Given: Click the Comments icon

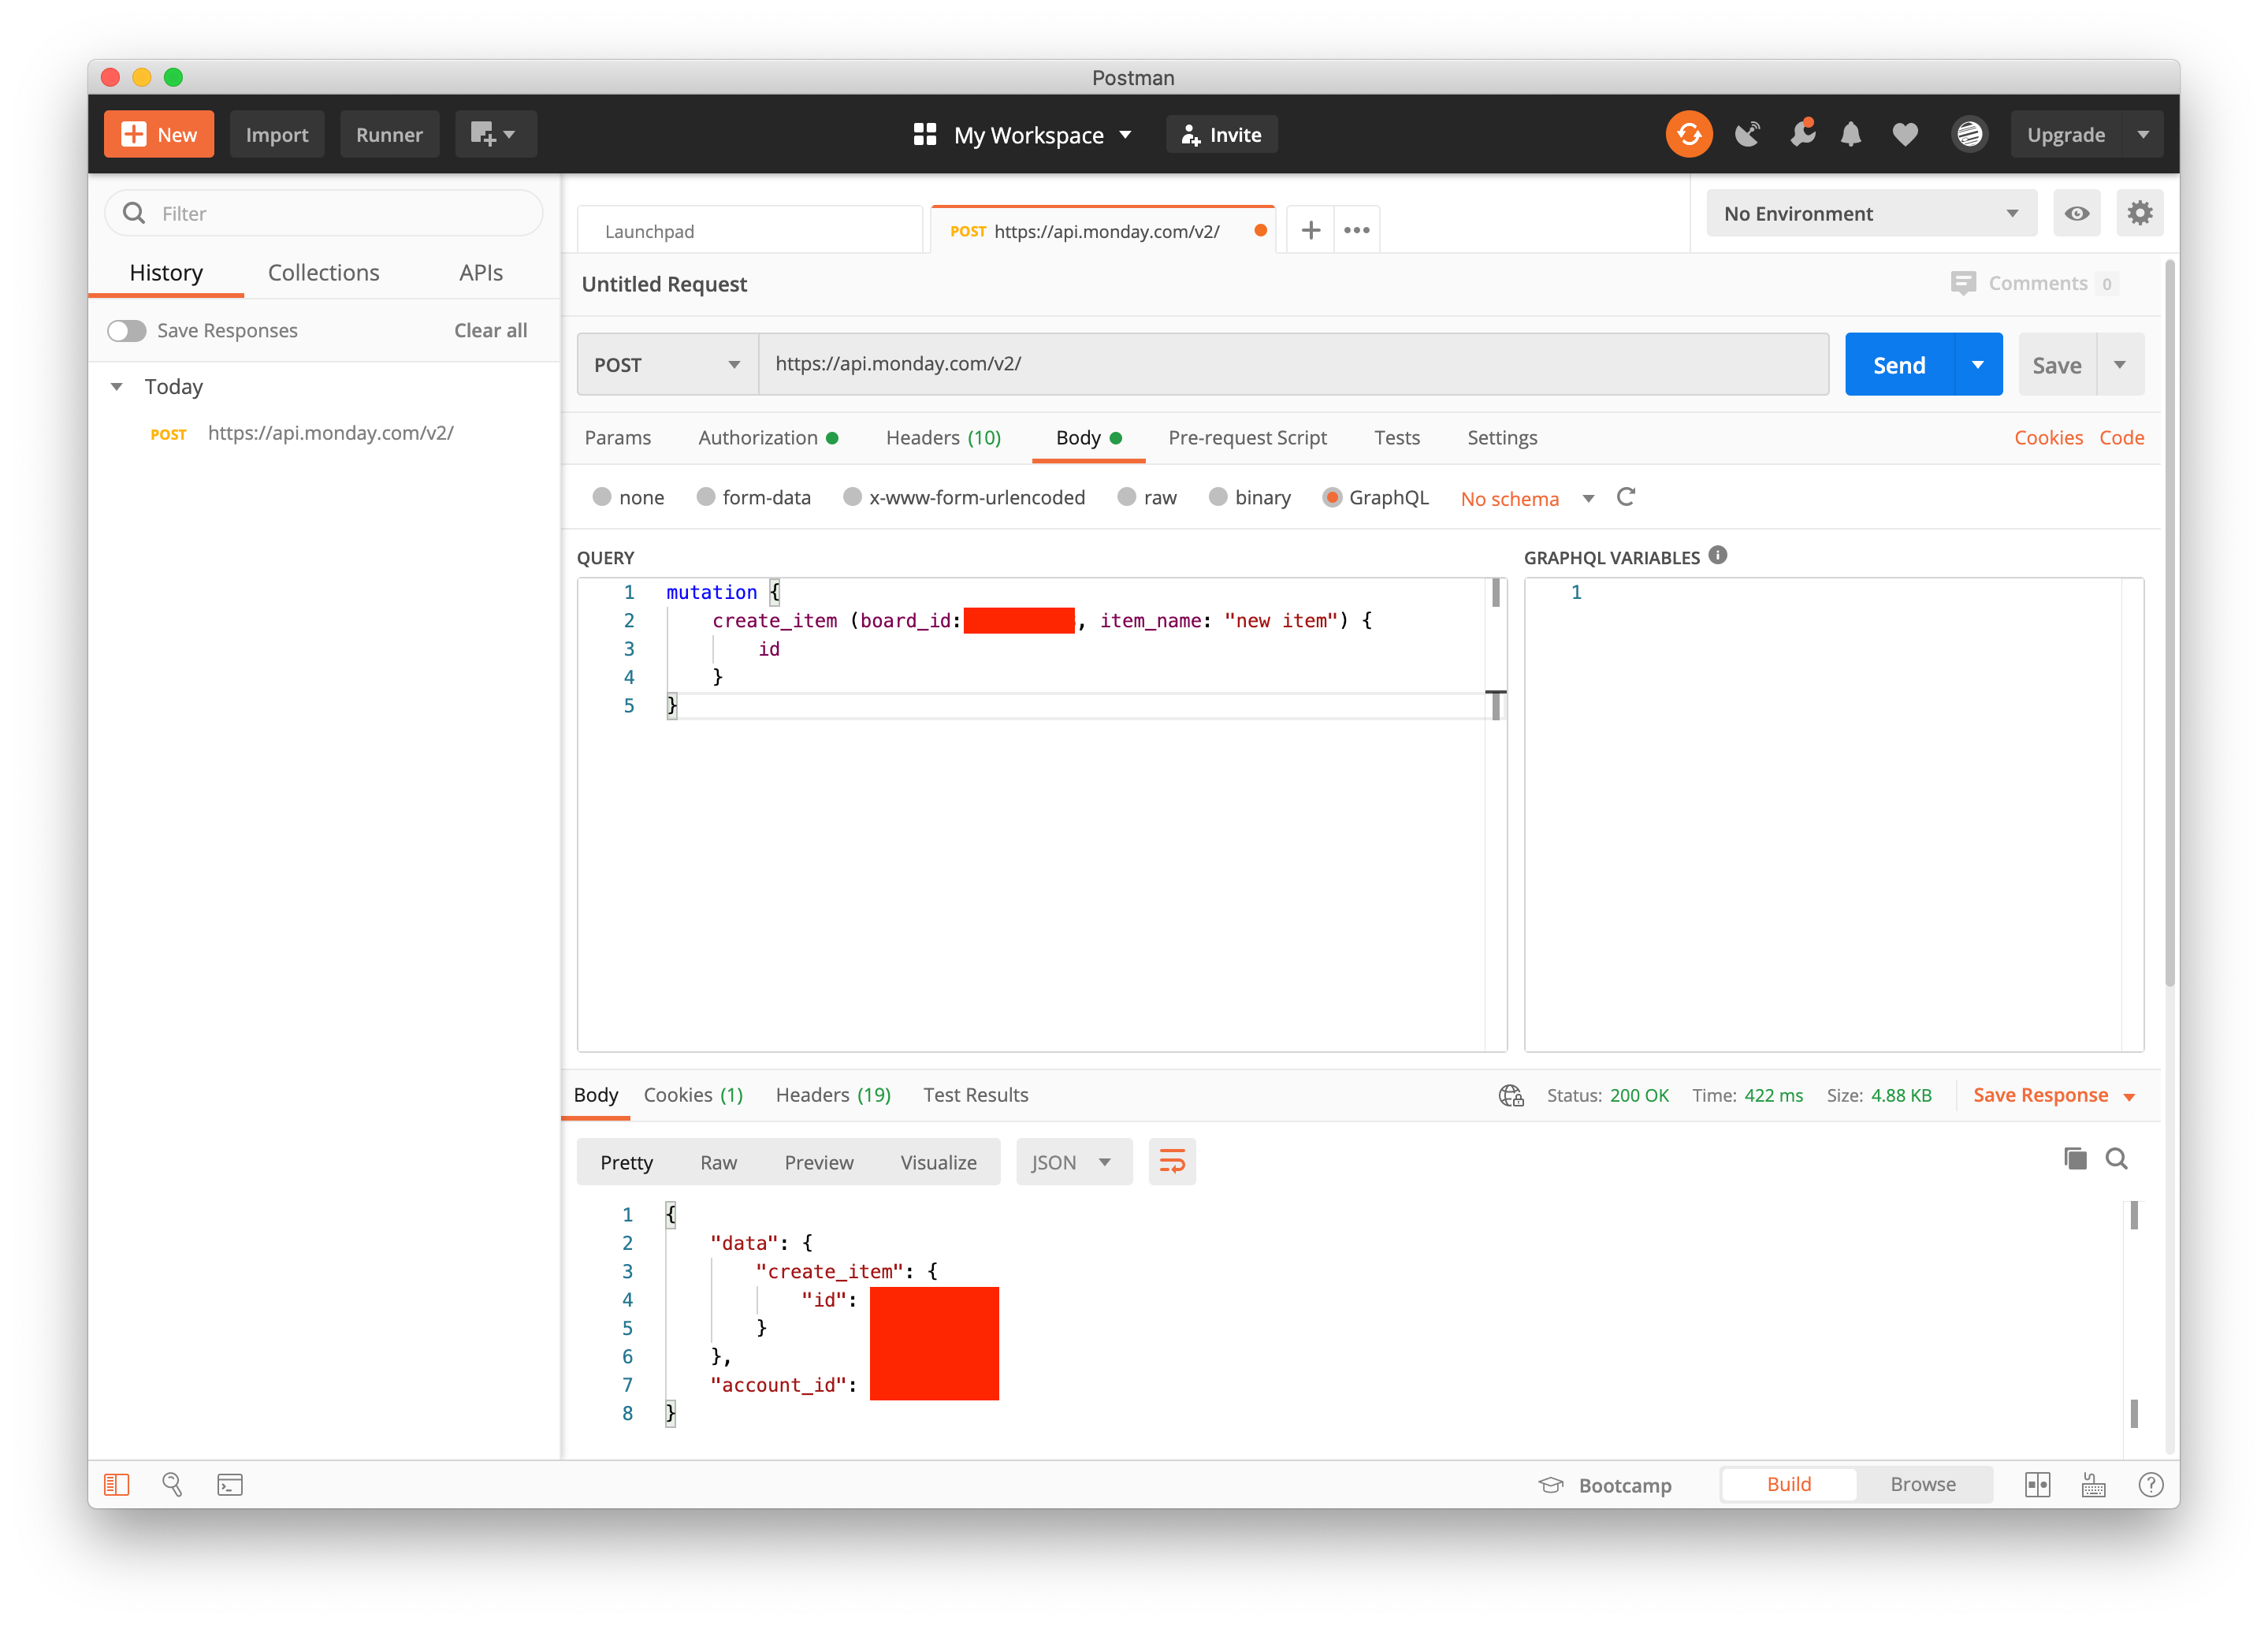Looking at the screenshot, I should [x=1962, y=283].
